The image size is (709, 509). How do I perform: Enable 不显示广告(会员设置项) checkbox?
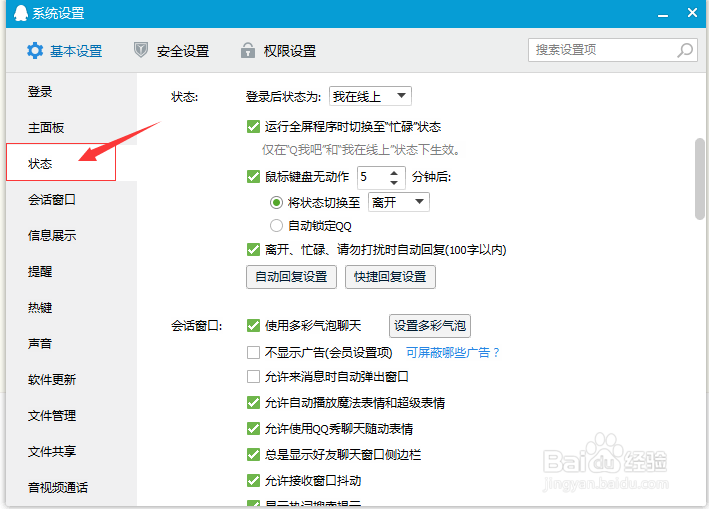(253, 352)
